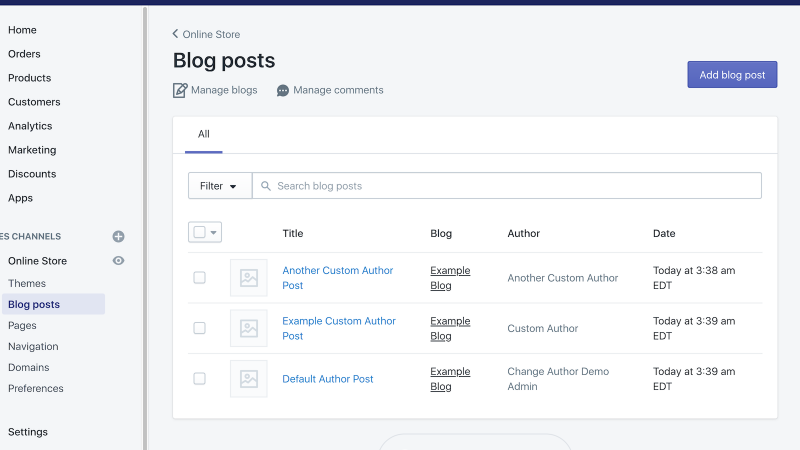Click date 'Today at 3:38 am EDT'
Image resolution: width=800 pixels, height=450 pixels.
click(694, 278)
